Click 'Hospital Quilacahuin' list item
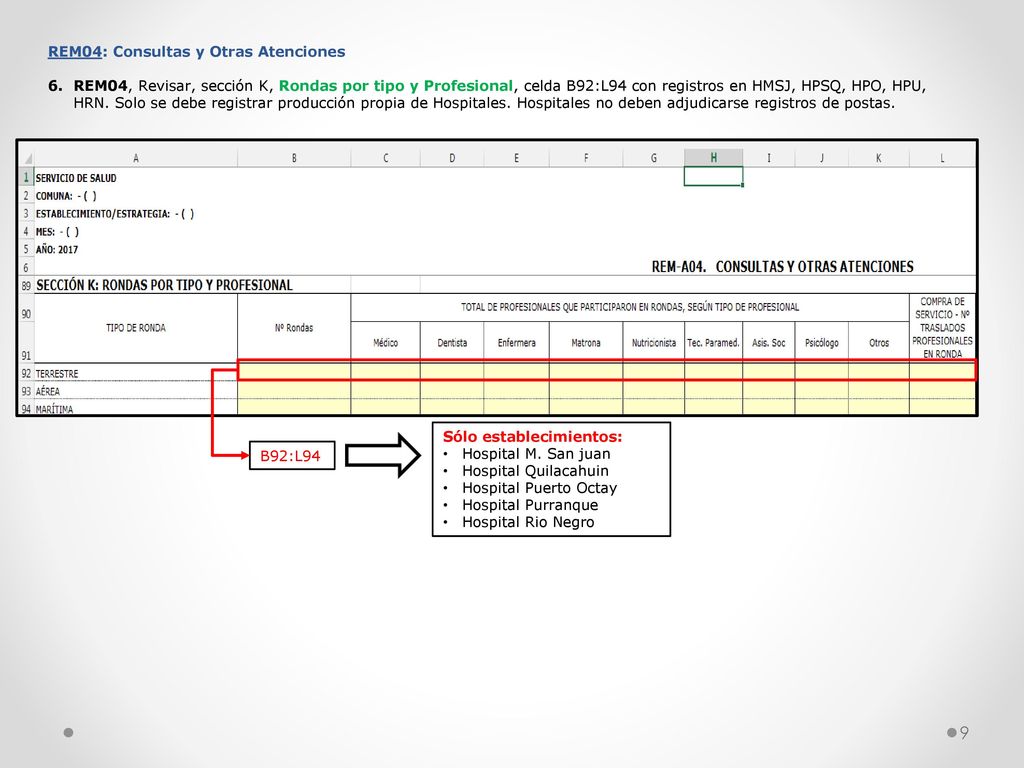This screenshot has height=768, width=1024. 536,471
